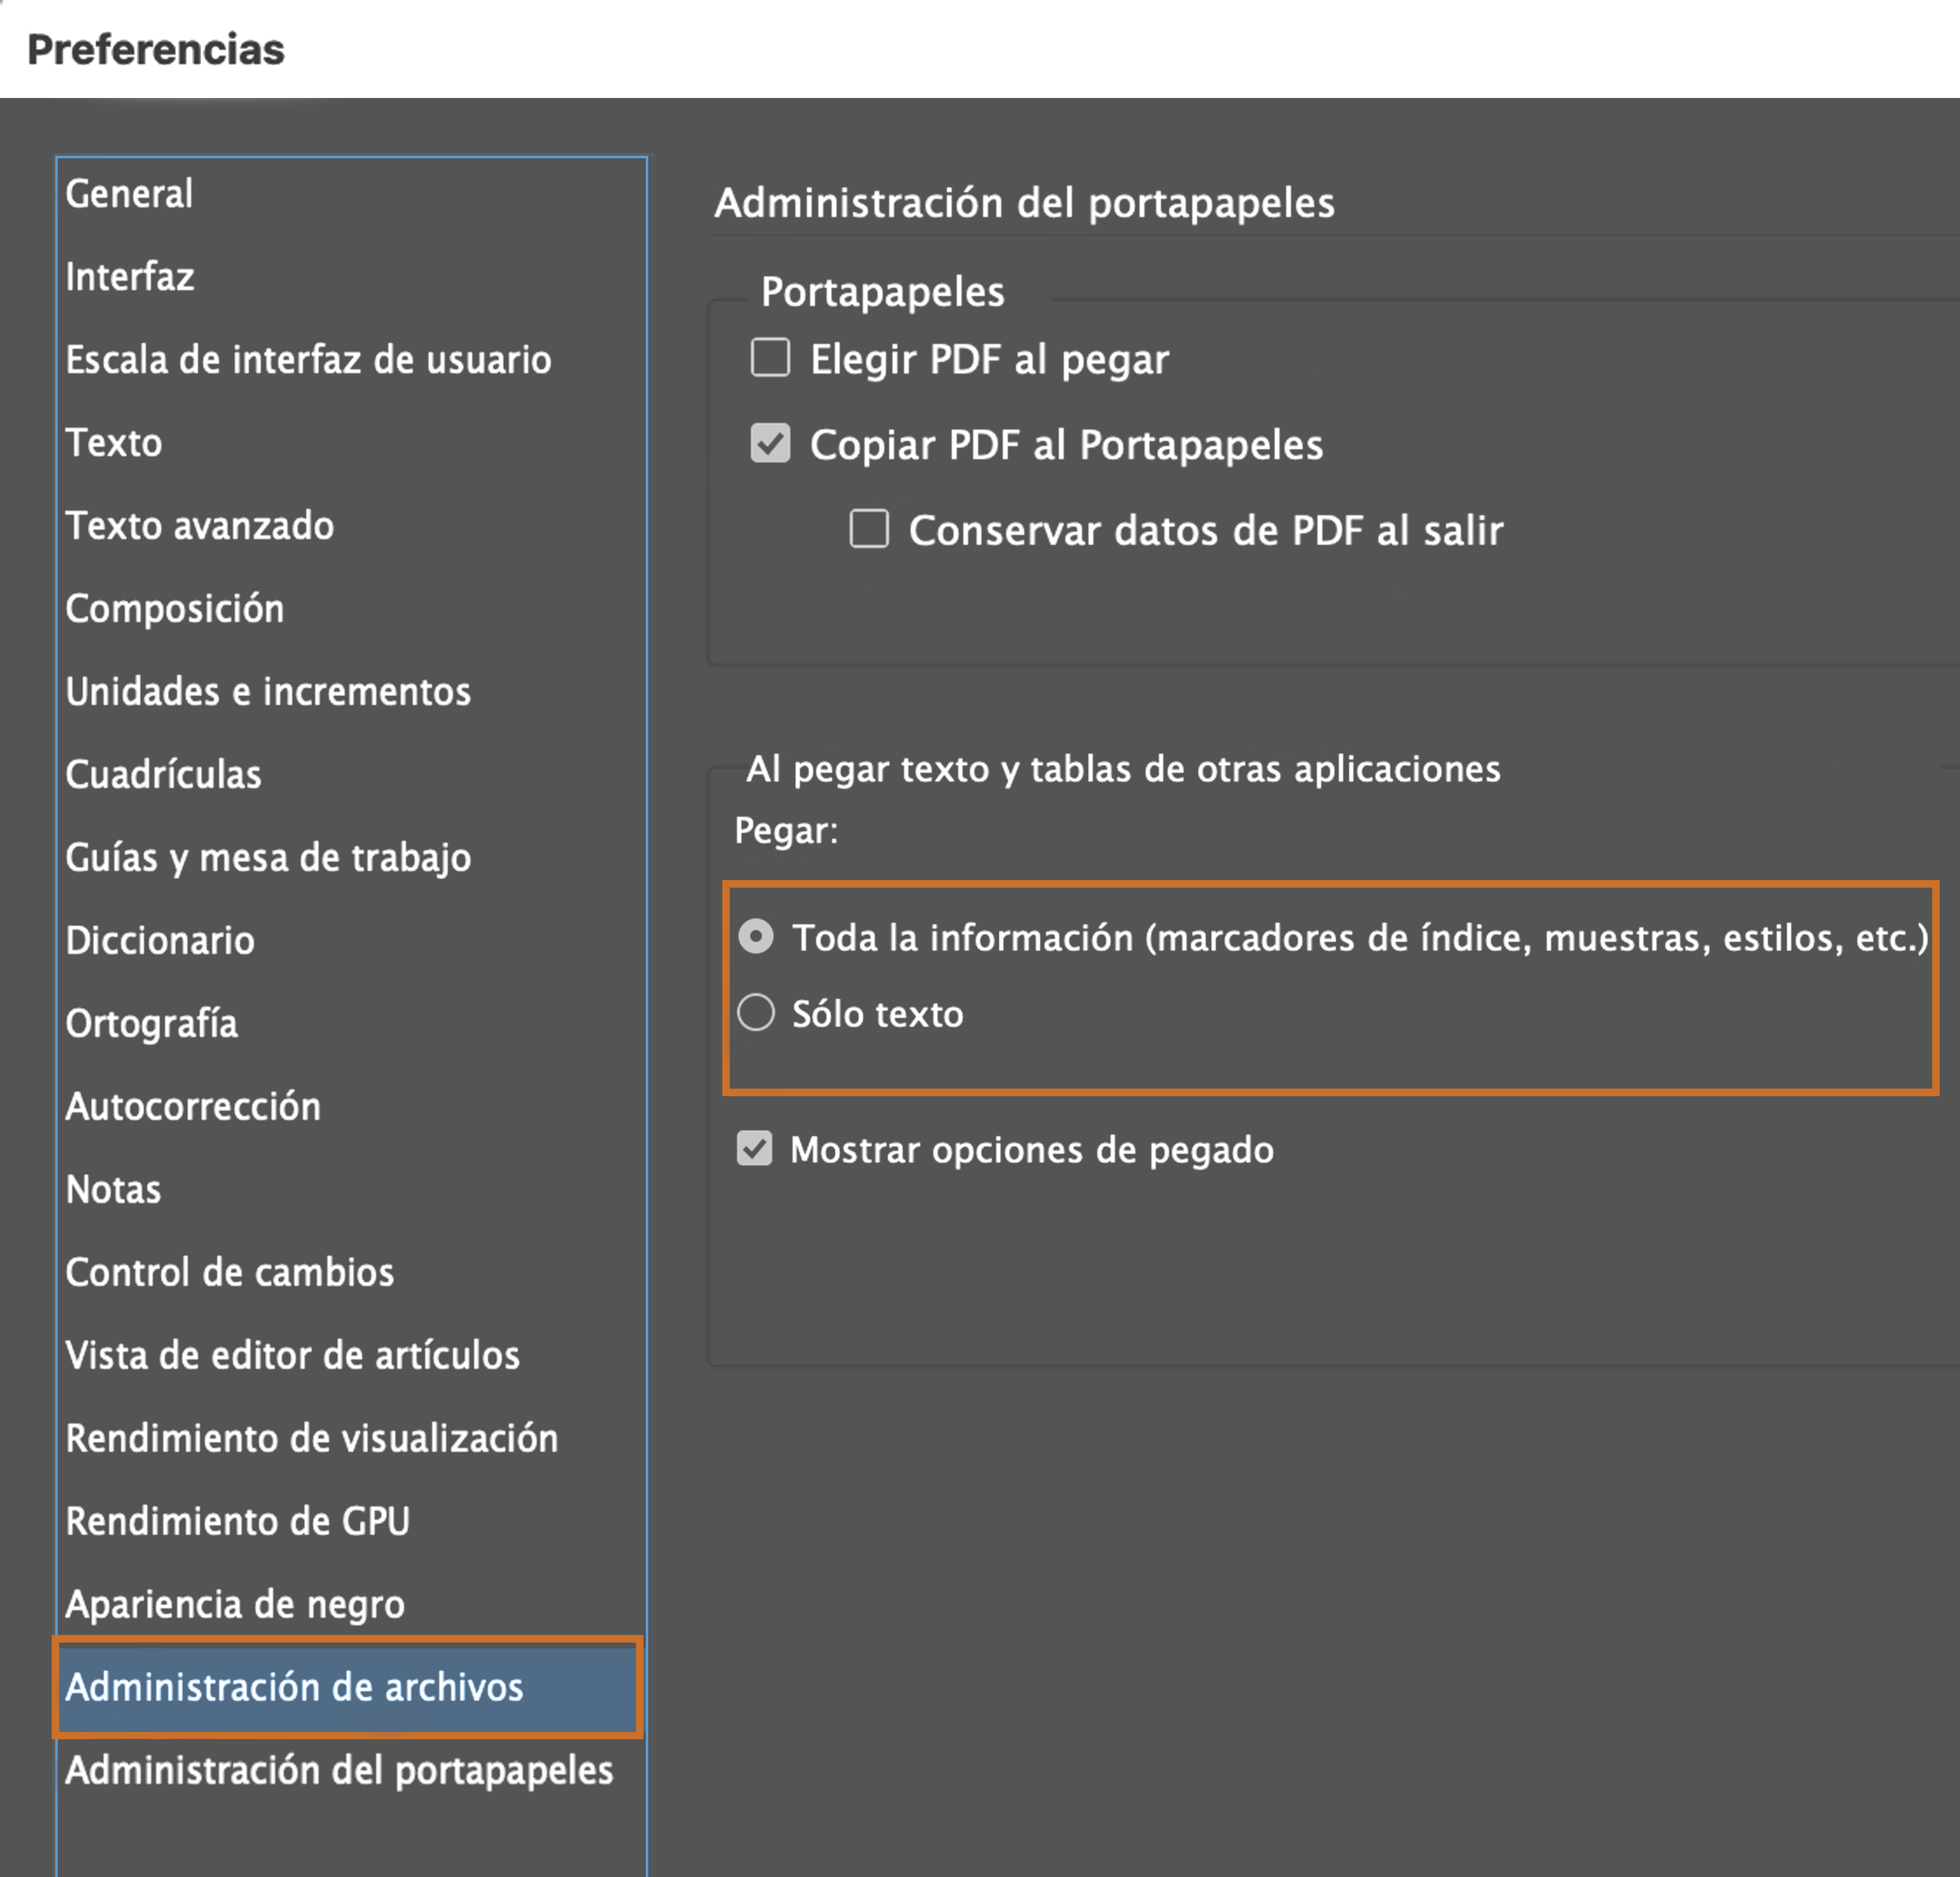The width and height of the screenshot is (1960, 1877).
Task: Open the Cuadrículas settings
Action: 164,774
